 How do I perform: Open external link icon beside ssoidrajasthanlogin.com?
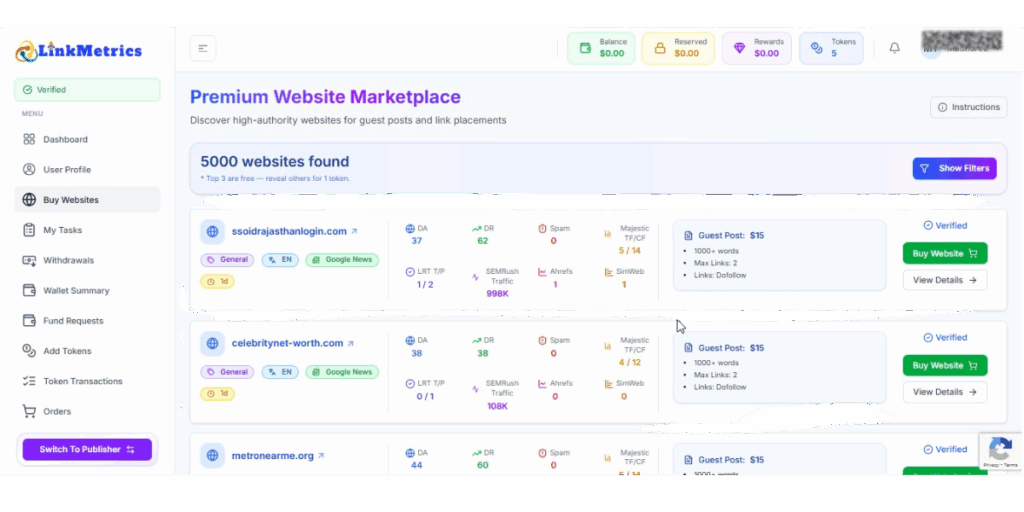click(x=354, y=232)
